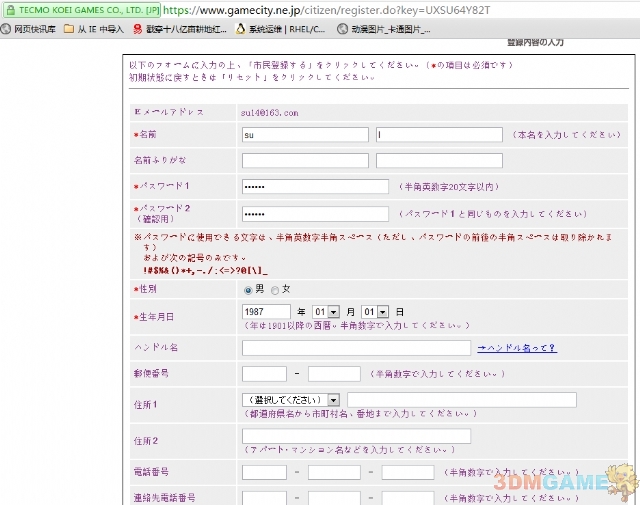Click the ハンドル名 text field
The width and height of the screenshot is (640, 505).
coord(356,348)
